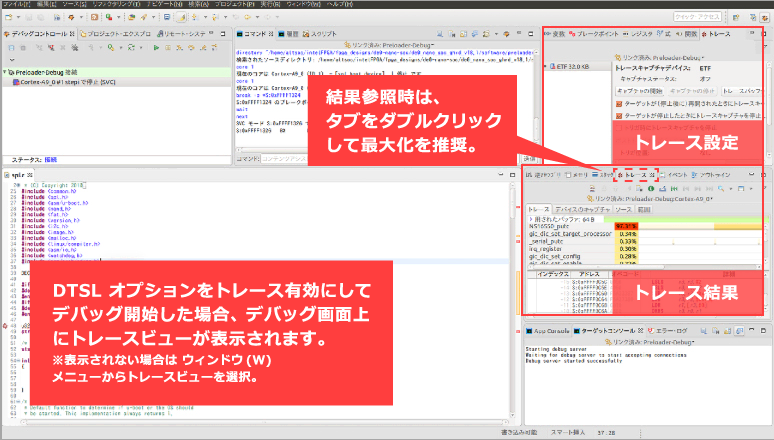
Task: Open the プロジェクト・エクスプローラ tab icon
Action: 82,34
